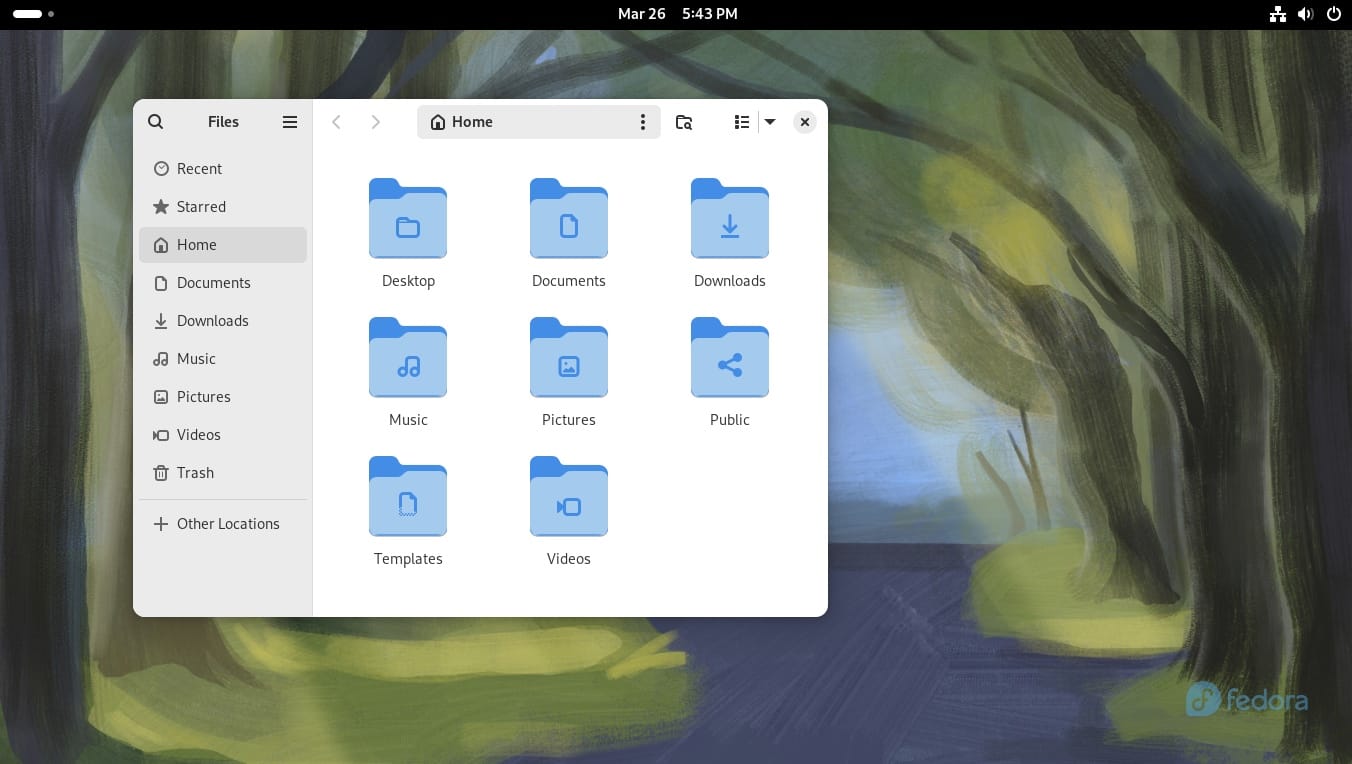This screenshot has width=1352, height=764.
Task: Open the main hamburger menu
Action: [290, 121]
